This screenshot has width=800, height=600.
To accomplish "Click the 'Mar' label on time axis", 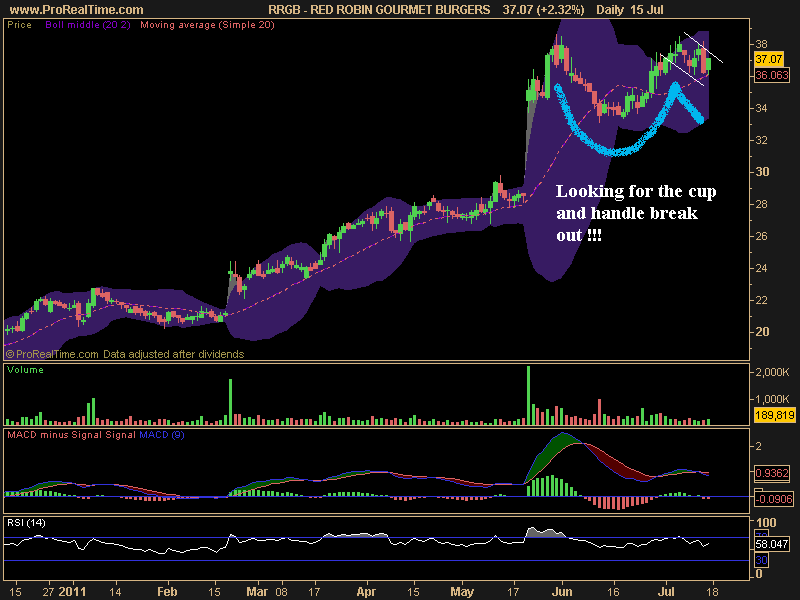I will coord(257,592).
